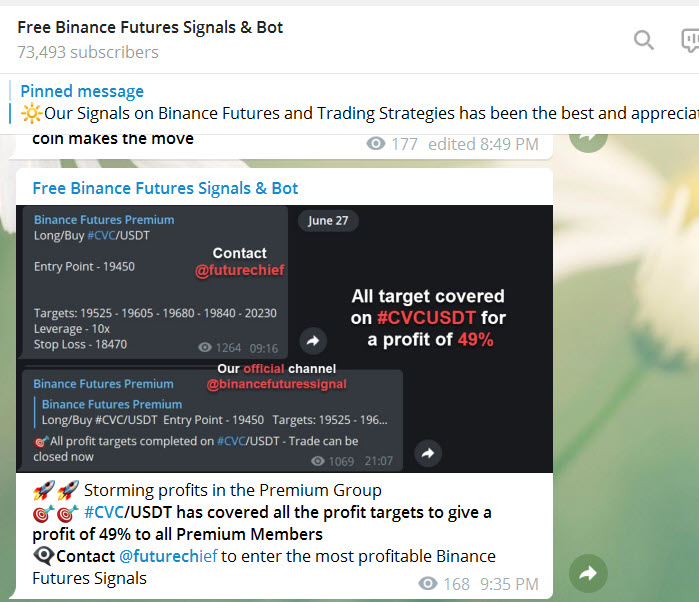Click share arrow inside upper screenshot bubble
This screenshot has height=602, width=699.
(313, 342)
